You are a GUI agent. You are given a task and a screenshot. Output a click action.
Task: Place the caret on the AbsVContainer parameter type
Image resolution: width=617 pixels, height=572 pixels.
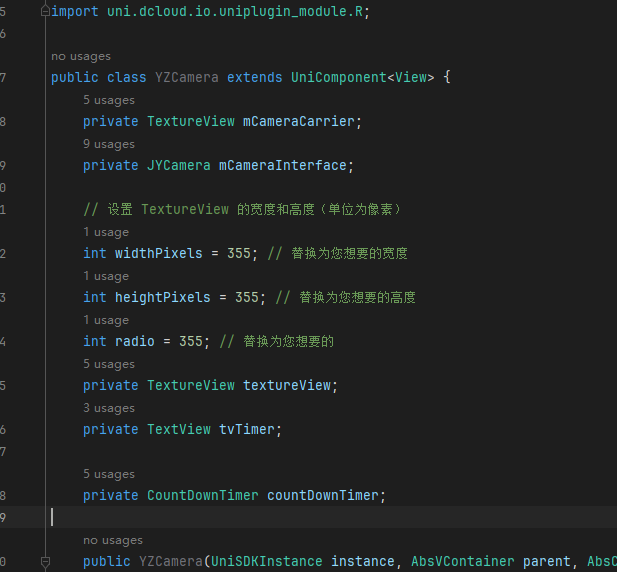click(x=463, y=561)
